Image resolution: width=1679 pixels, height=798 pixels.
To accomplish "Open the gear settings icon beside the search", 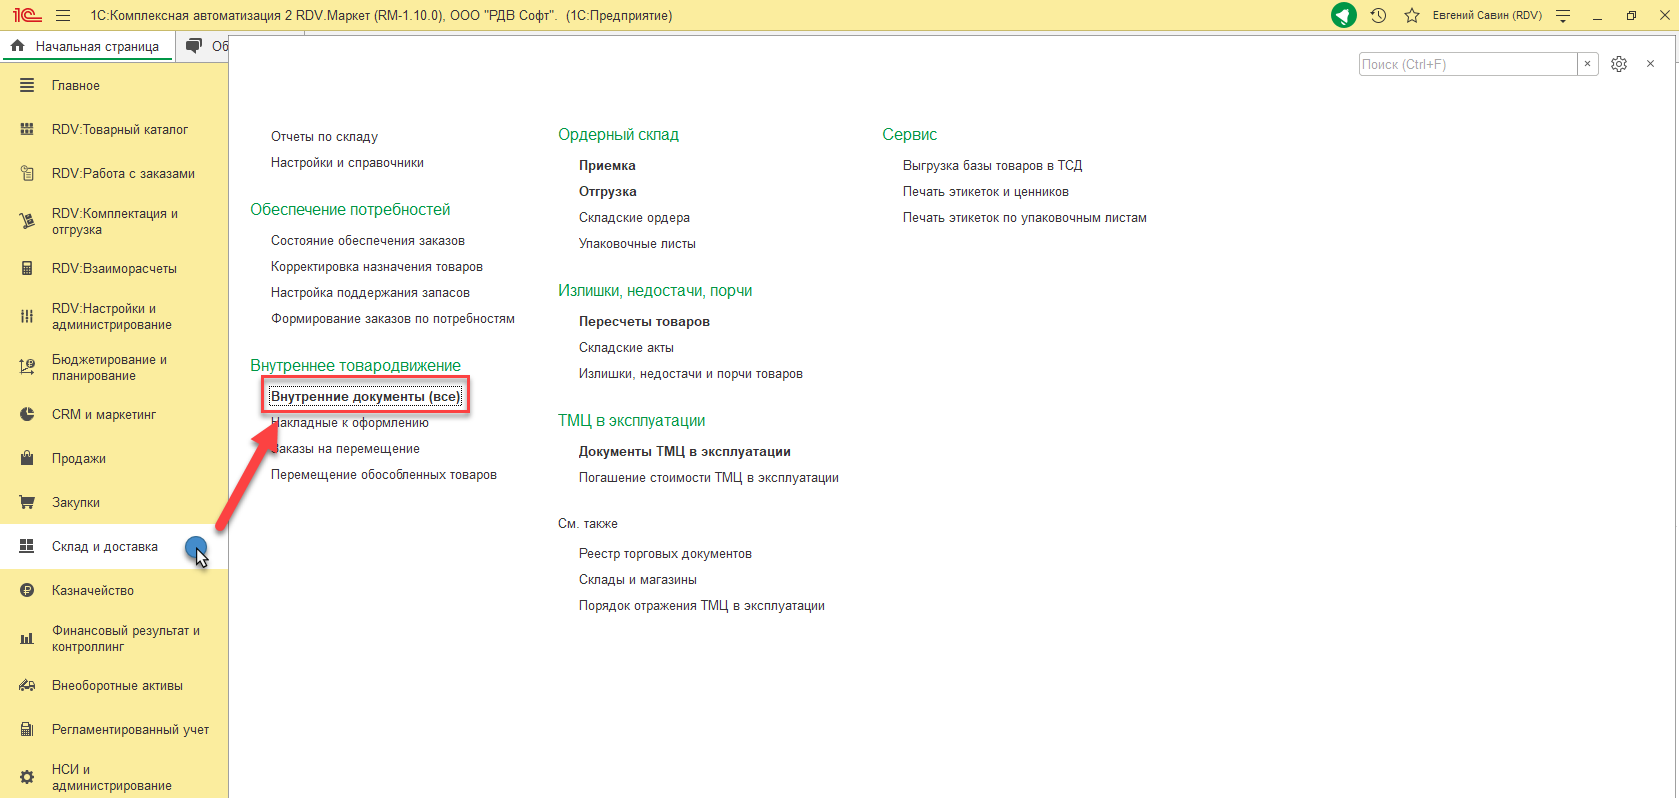I will point(1619,64).
